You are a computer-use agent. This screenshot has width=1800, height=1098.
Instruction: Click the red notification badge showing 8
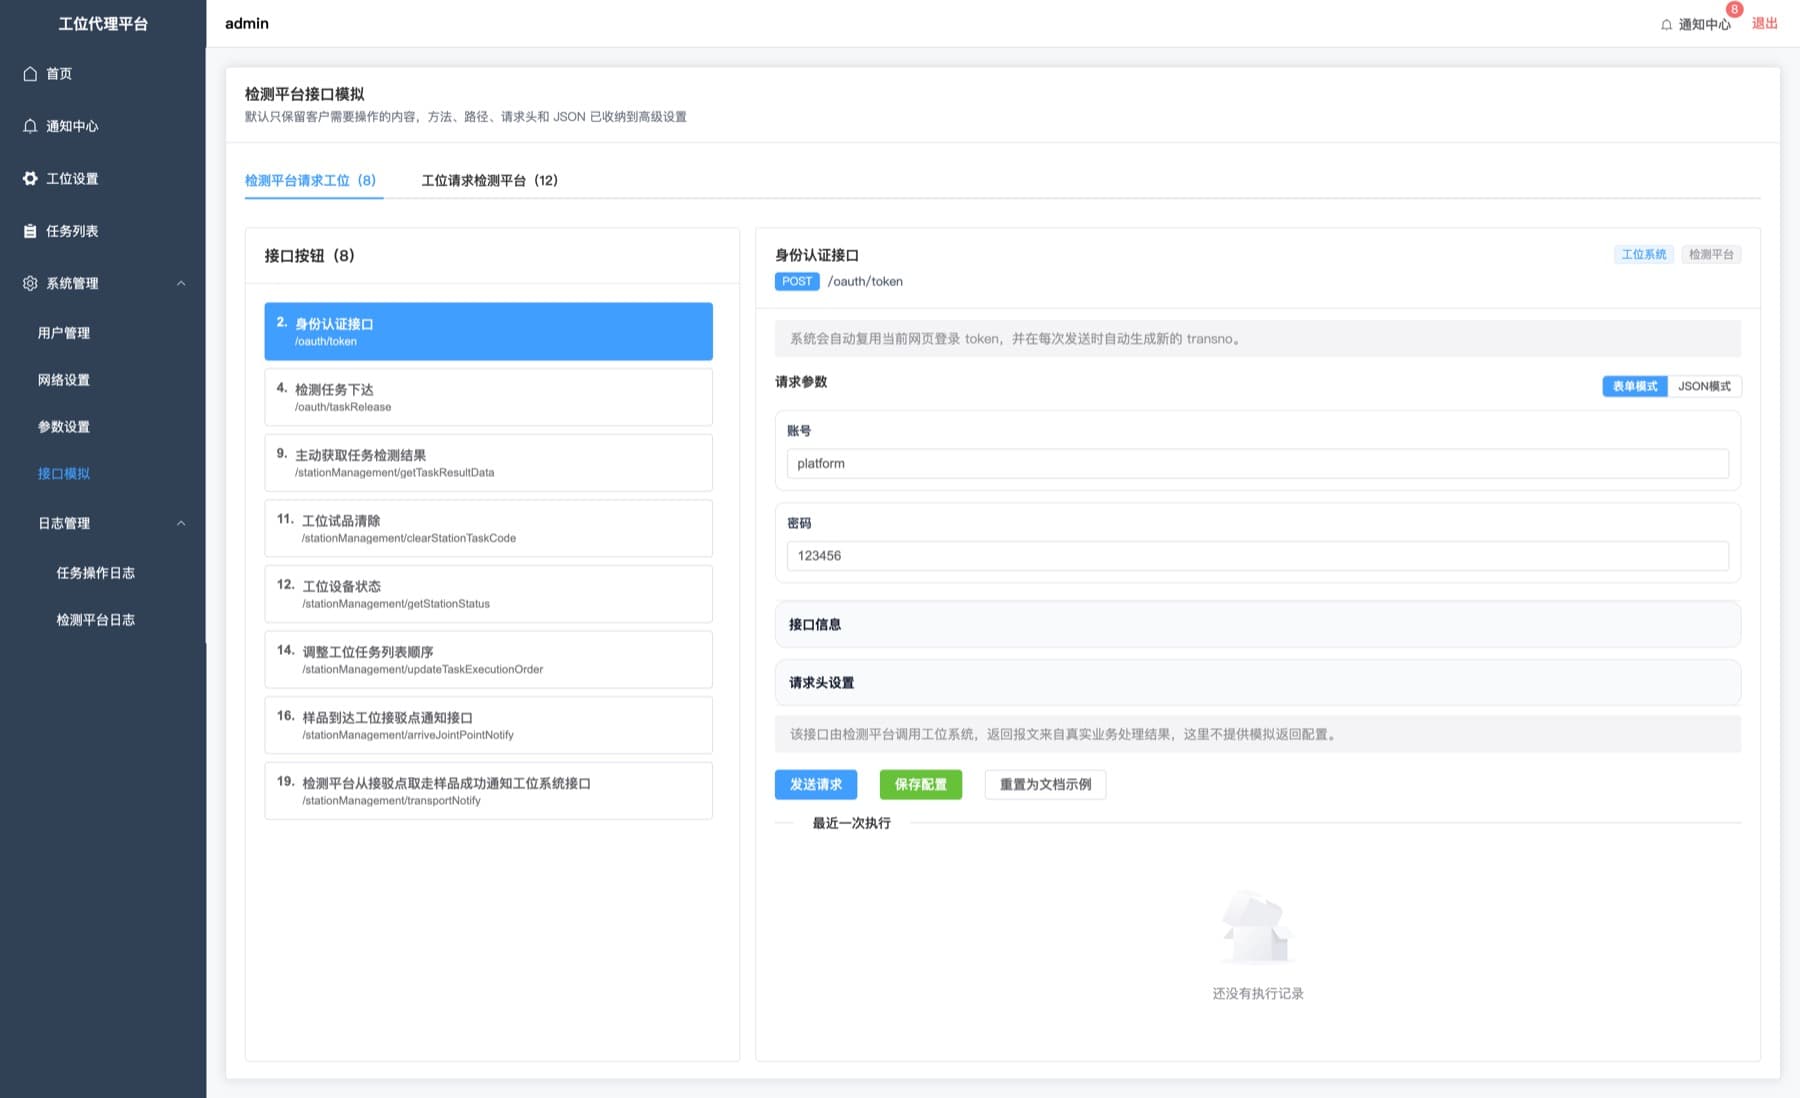coord(1734,9)
